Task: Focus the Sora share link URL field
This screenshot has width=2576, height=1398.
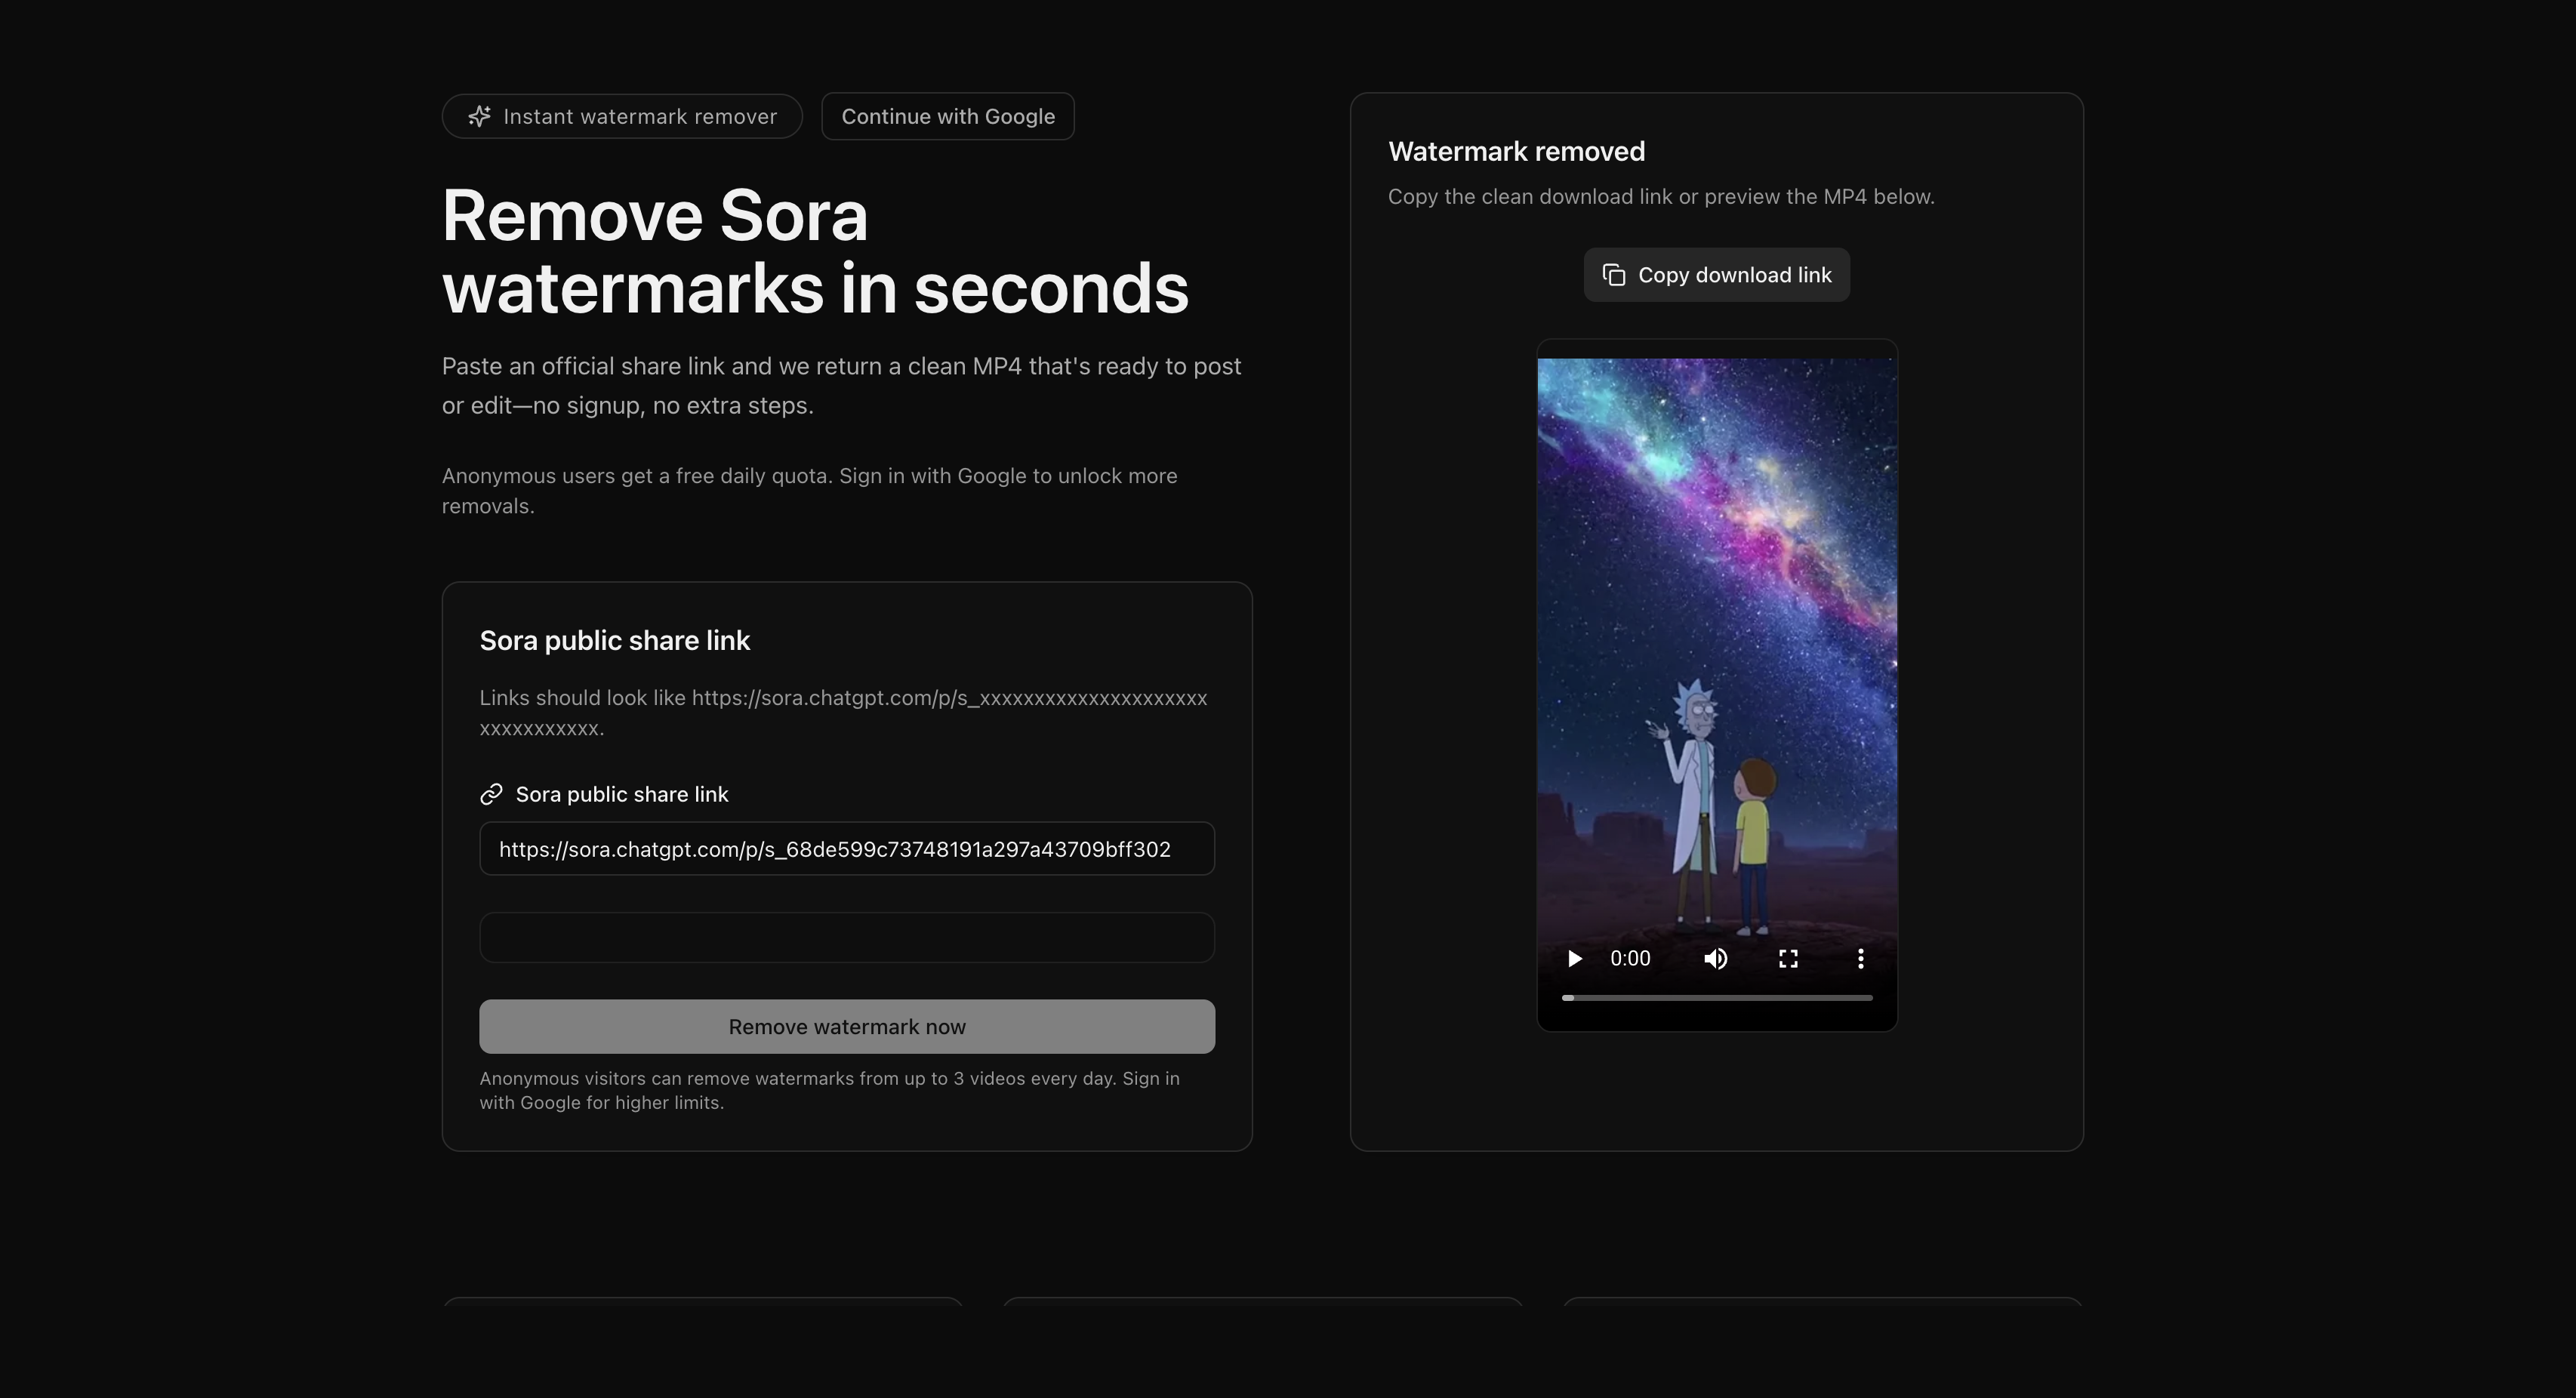Action: coord(846,849)
